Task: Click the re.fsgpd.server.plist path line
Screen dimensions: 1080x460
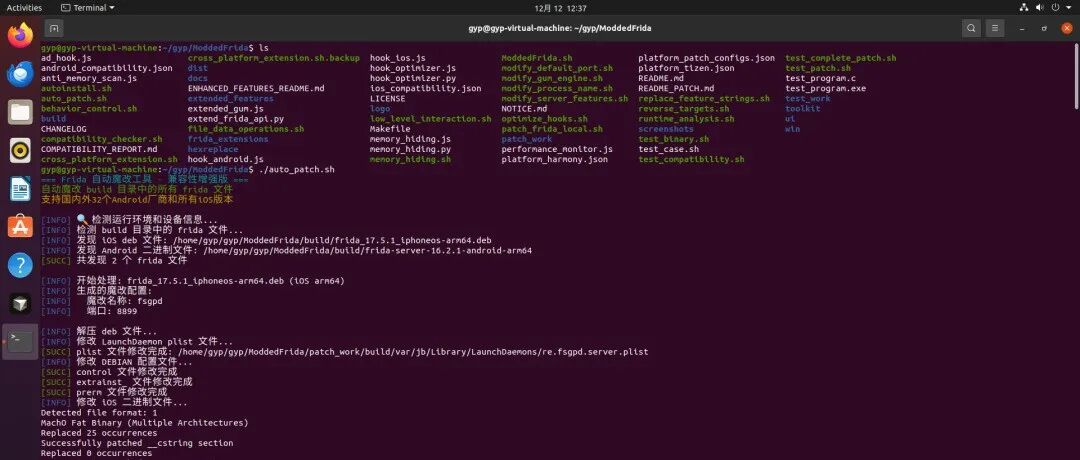Action: click(x=344, y=352)
